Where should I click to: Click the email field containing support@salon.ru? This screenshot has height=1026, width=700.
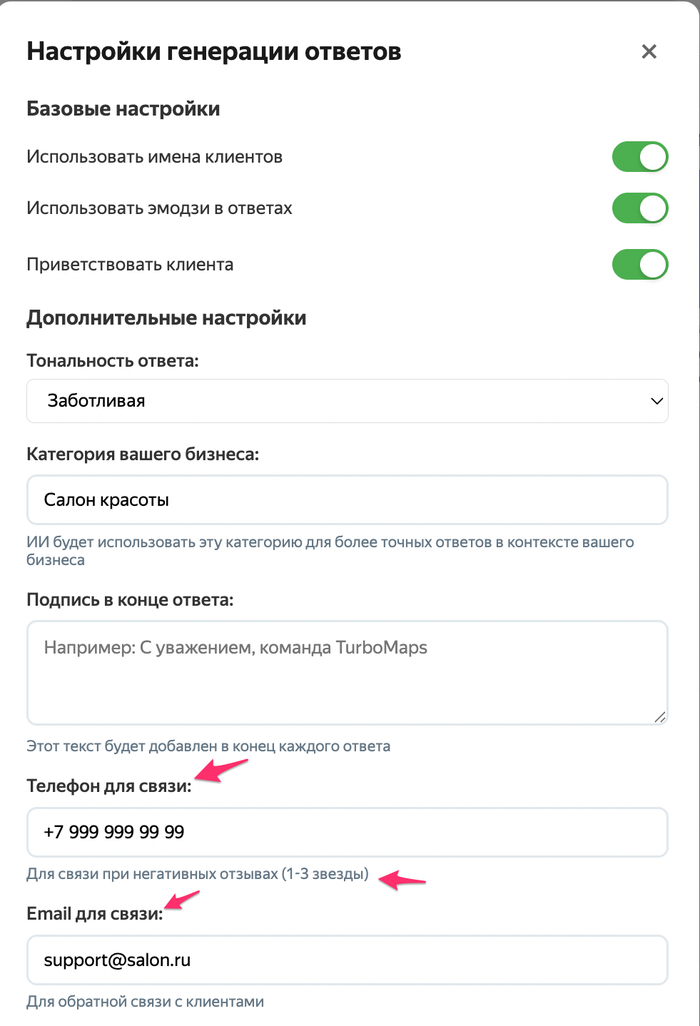[x=347, y=960]
